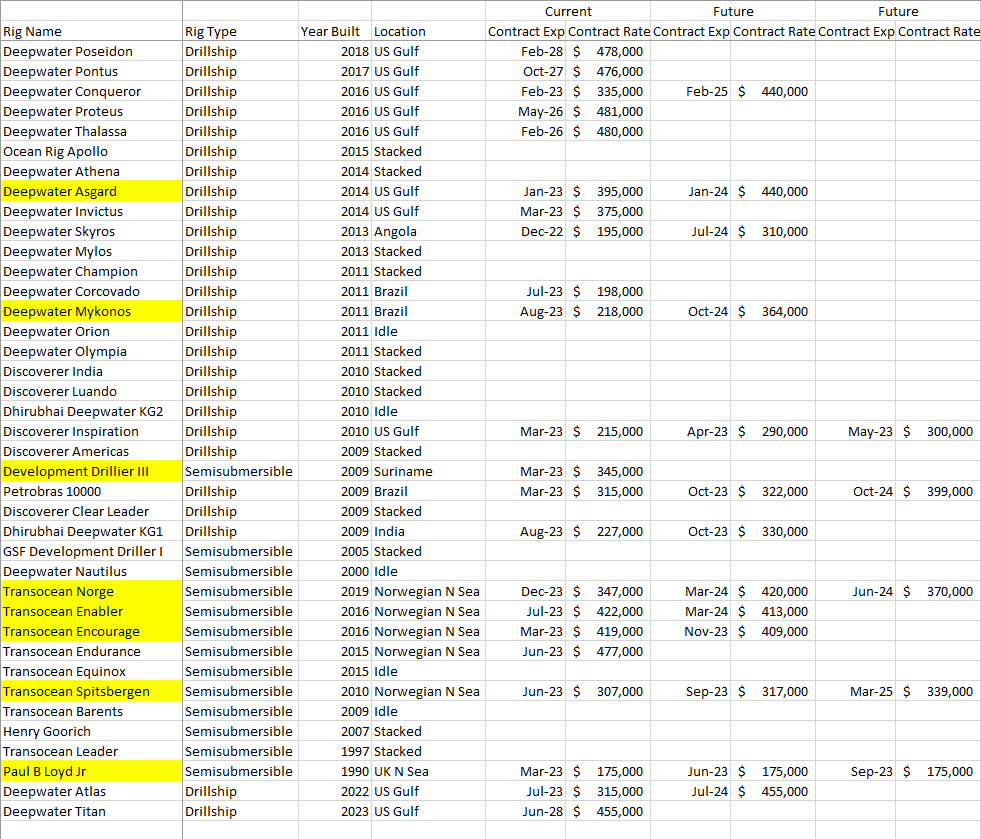The image size is (981, 839).
Task: Select Transocean Endurance's 477,000 rate
Action: pos(607,652)
